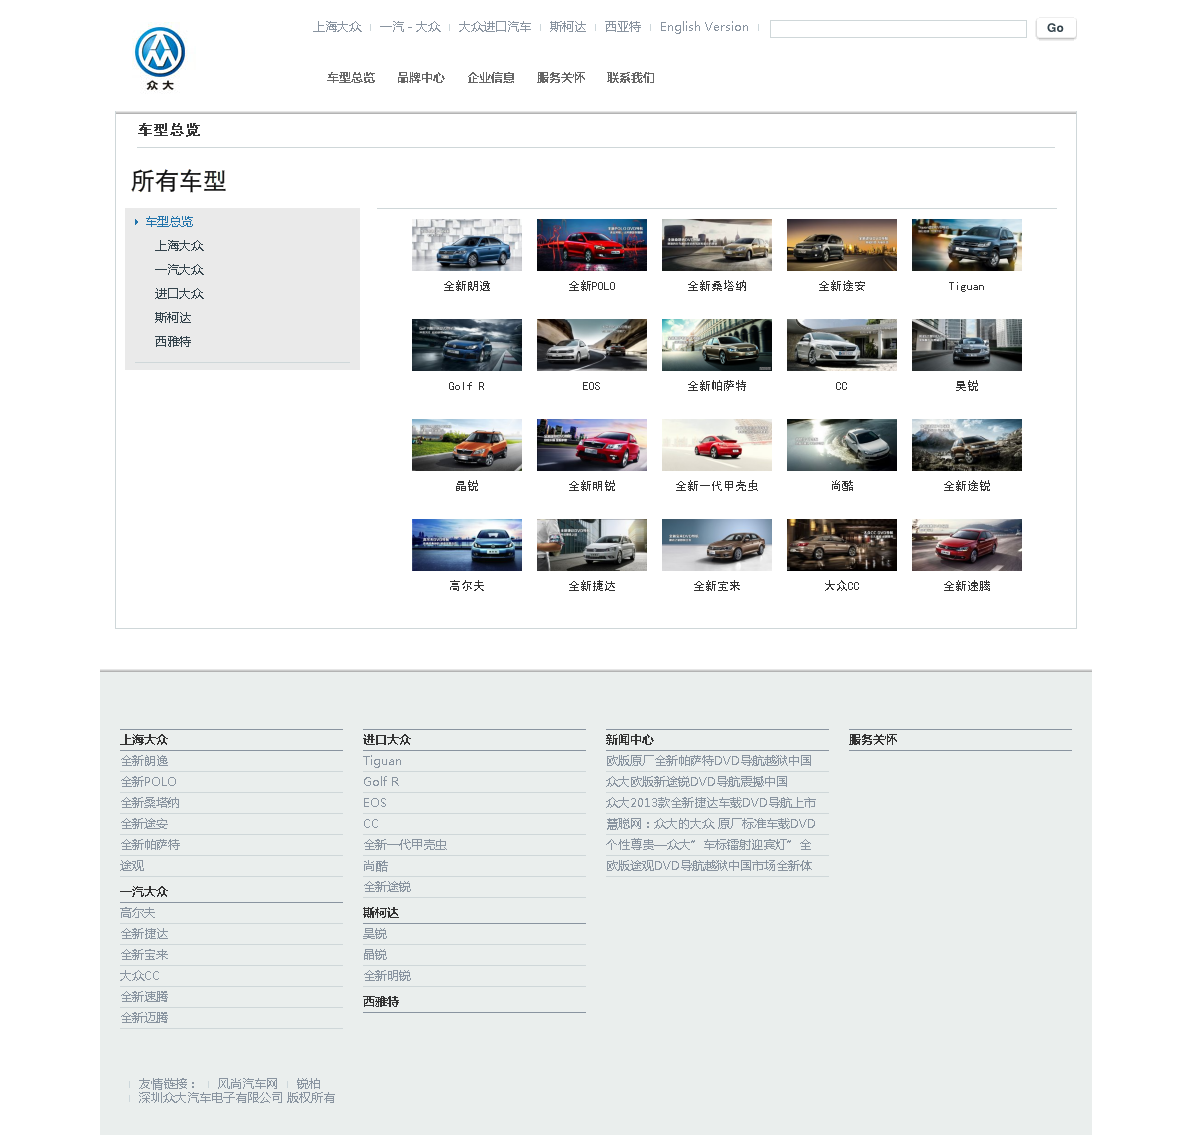Focus the search input field
The image size is (1192, 1135).
897,29
